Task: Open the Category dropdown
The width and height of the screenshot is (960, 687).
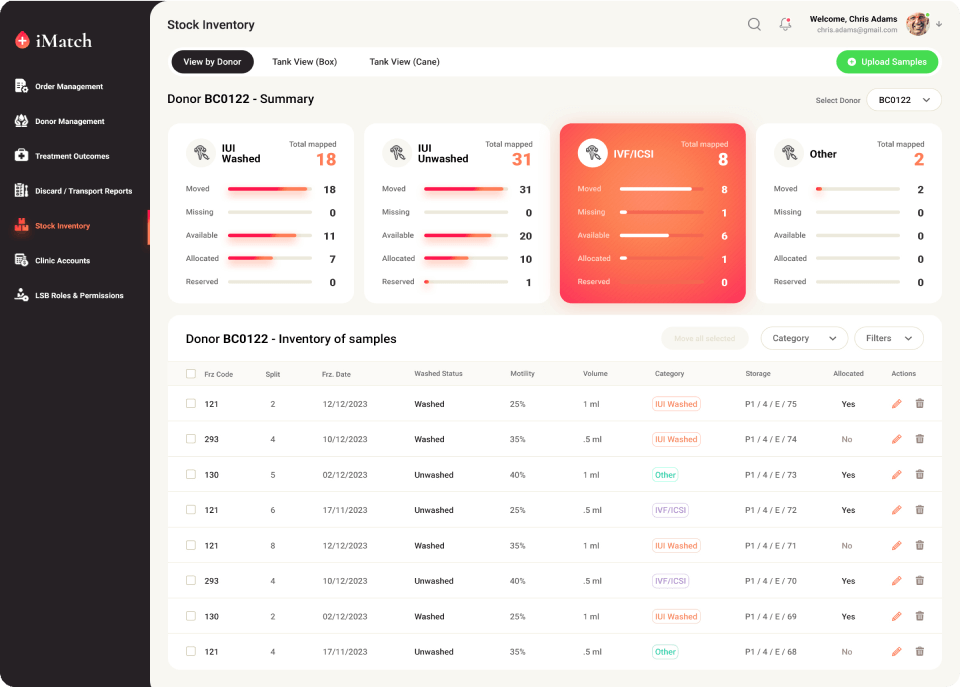Action: click(x=804, y=338)
